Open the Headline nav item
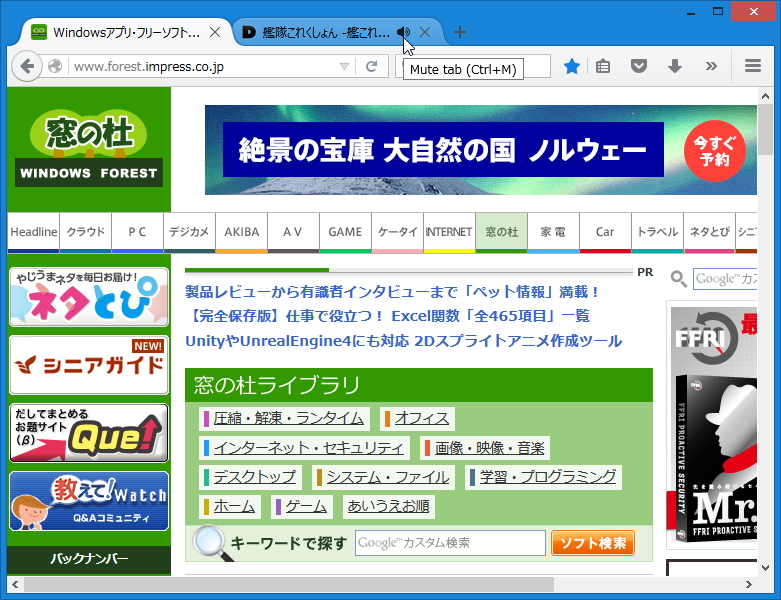Viewport: 781px width, 600px height. click(x=33, y=233)
